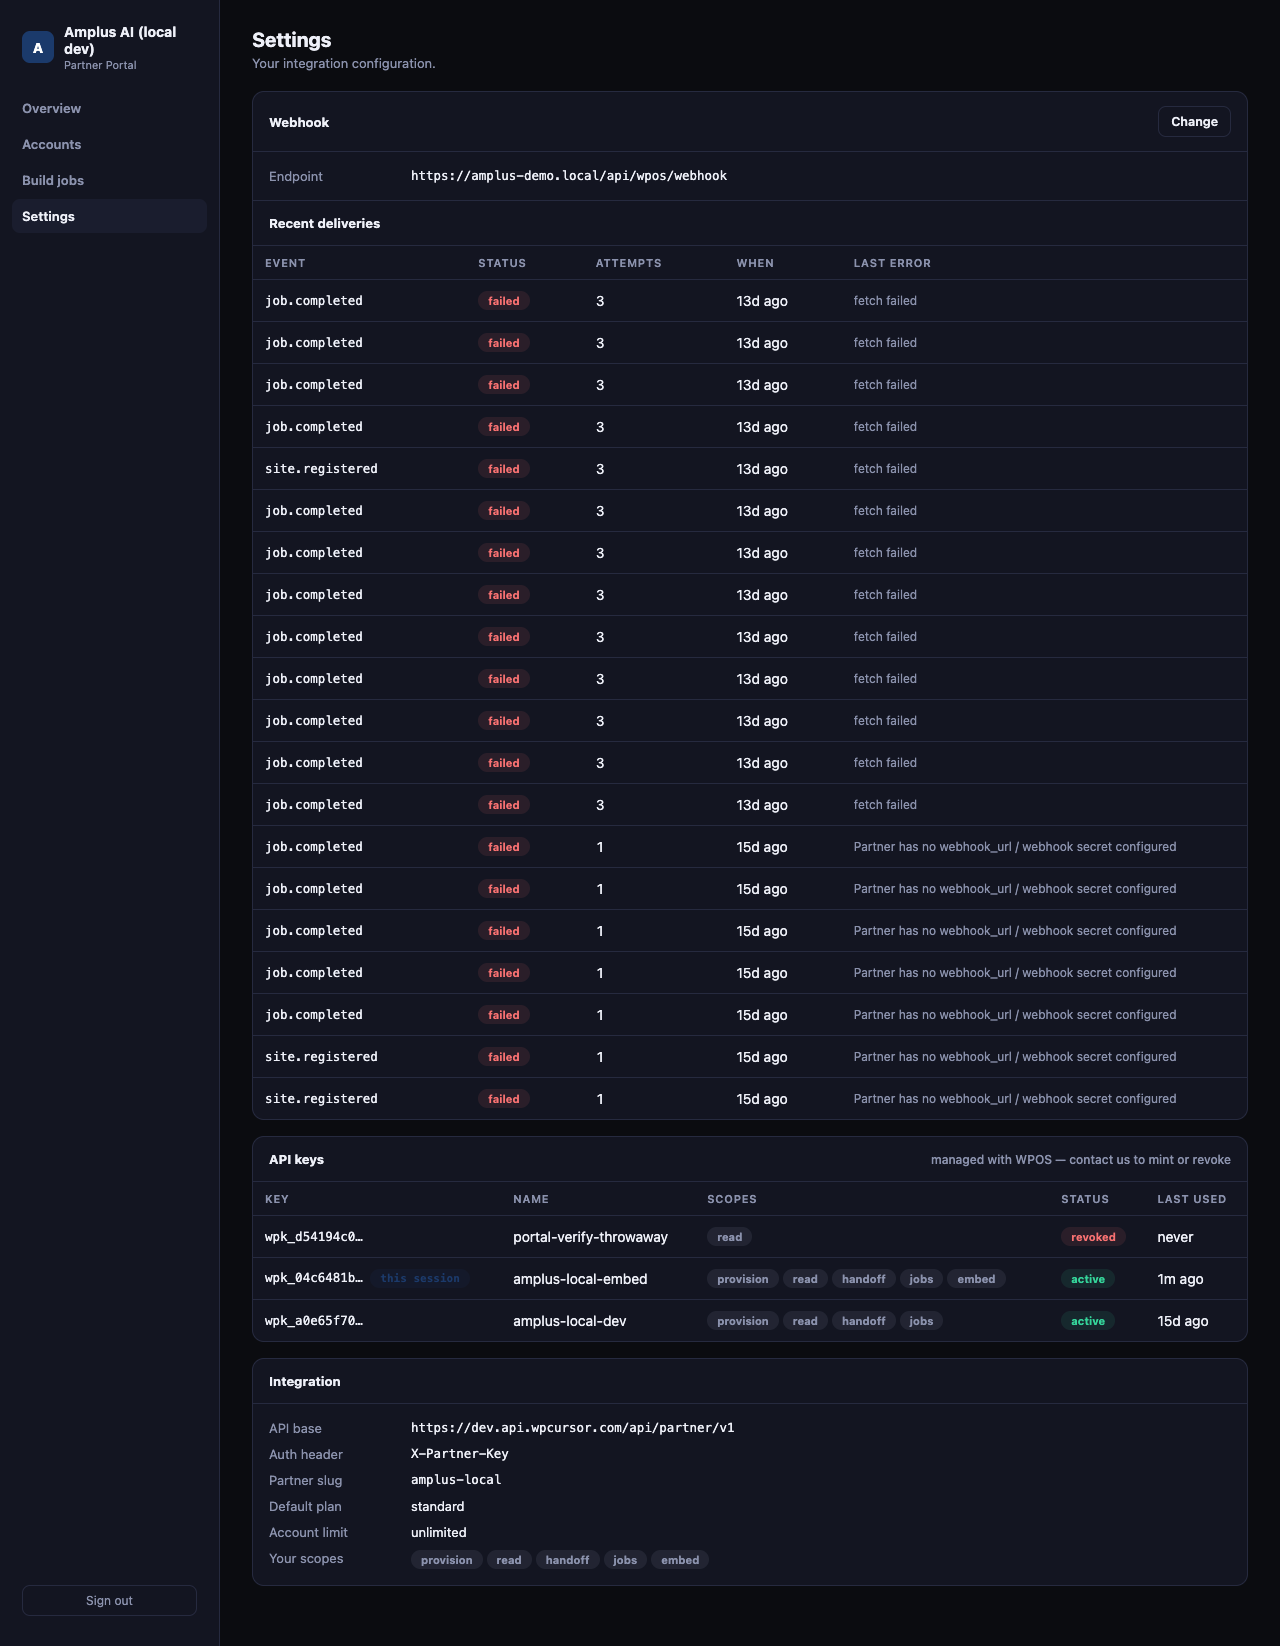Screen dimensions: 1280x1646
Task: Click Change button in Webhook card
Action: (x=1194, y=121)
